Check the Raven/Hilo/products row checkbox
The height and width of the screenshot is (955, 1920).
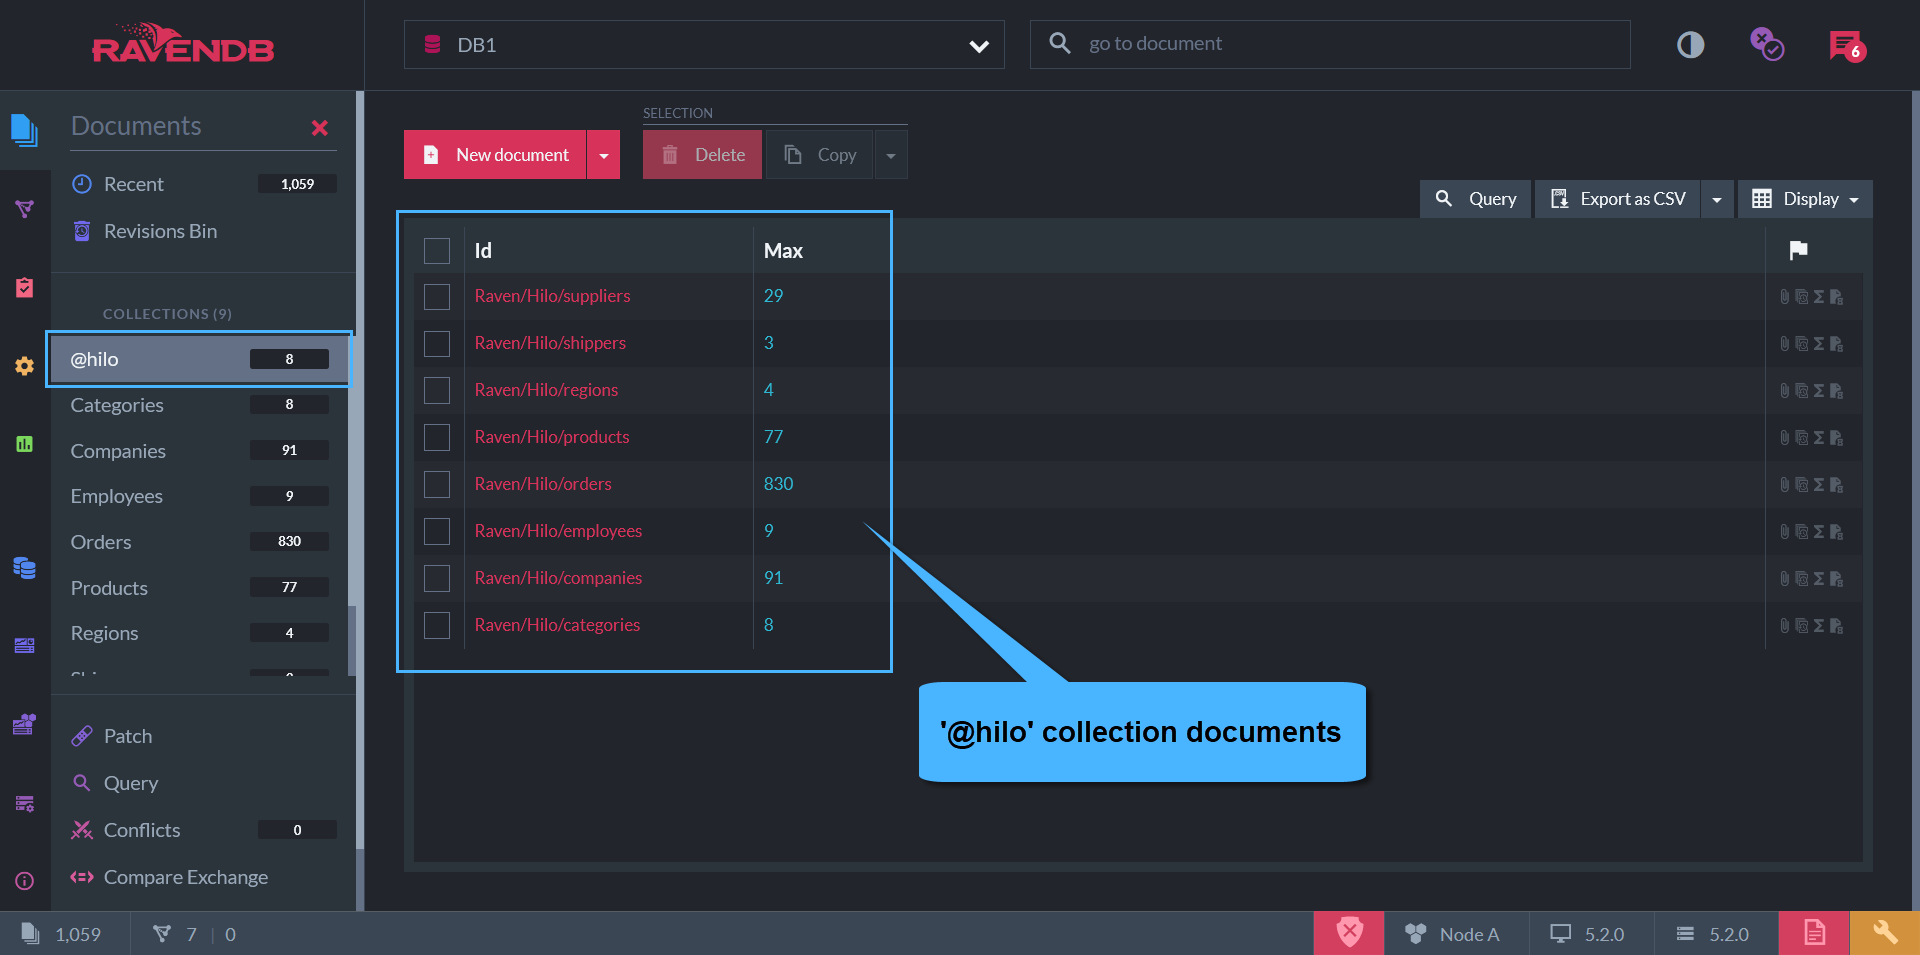tap(437, 438)
